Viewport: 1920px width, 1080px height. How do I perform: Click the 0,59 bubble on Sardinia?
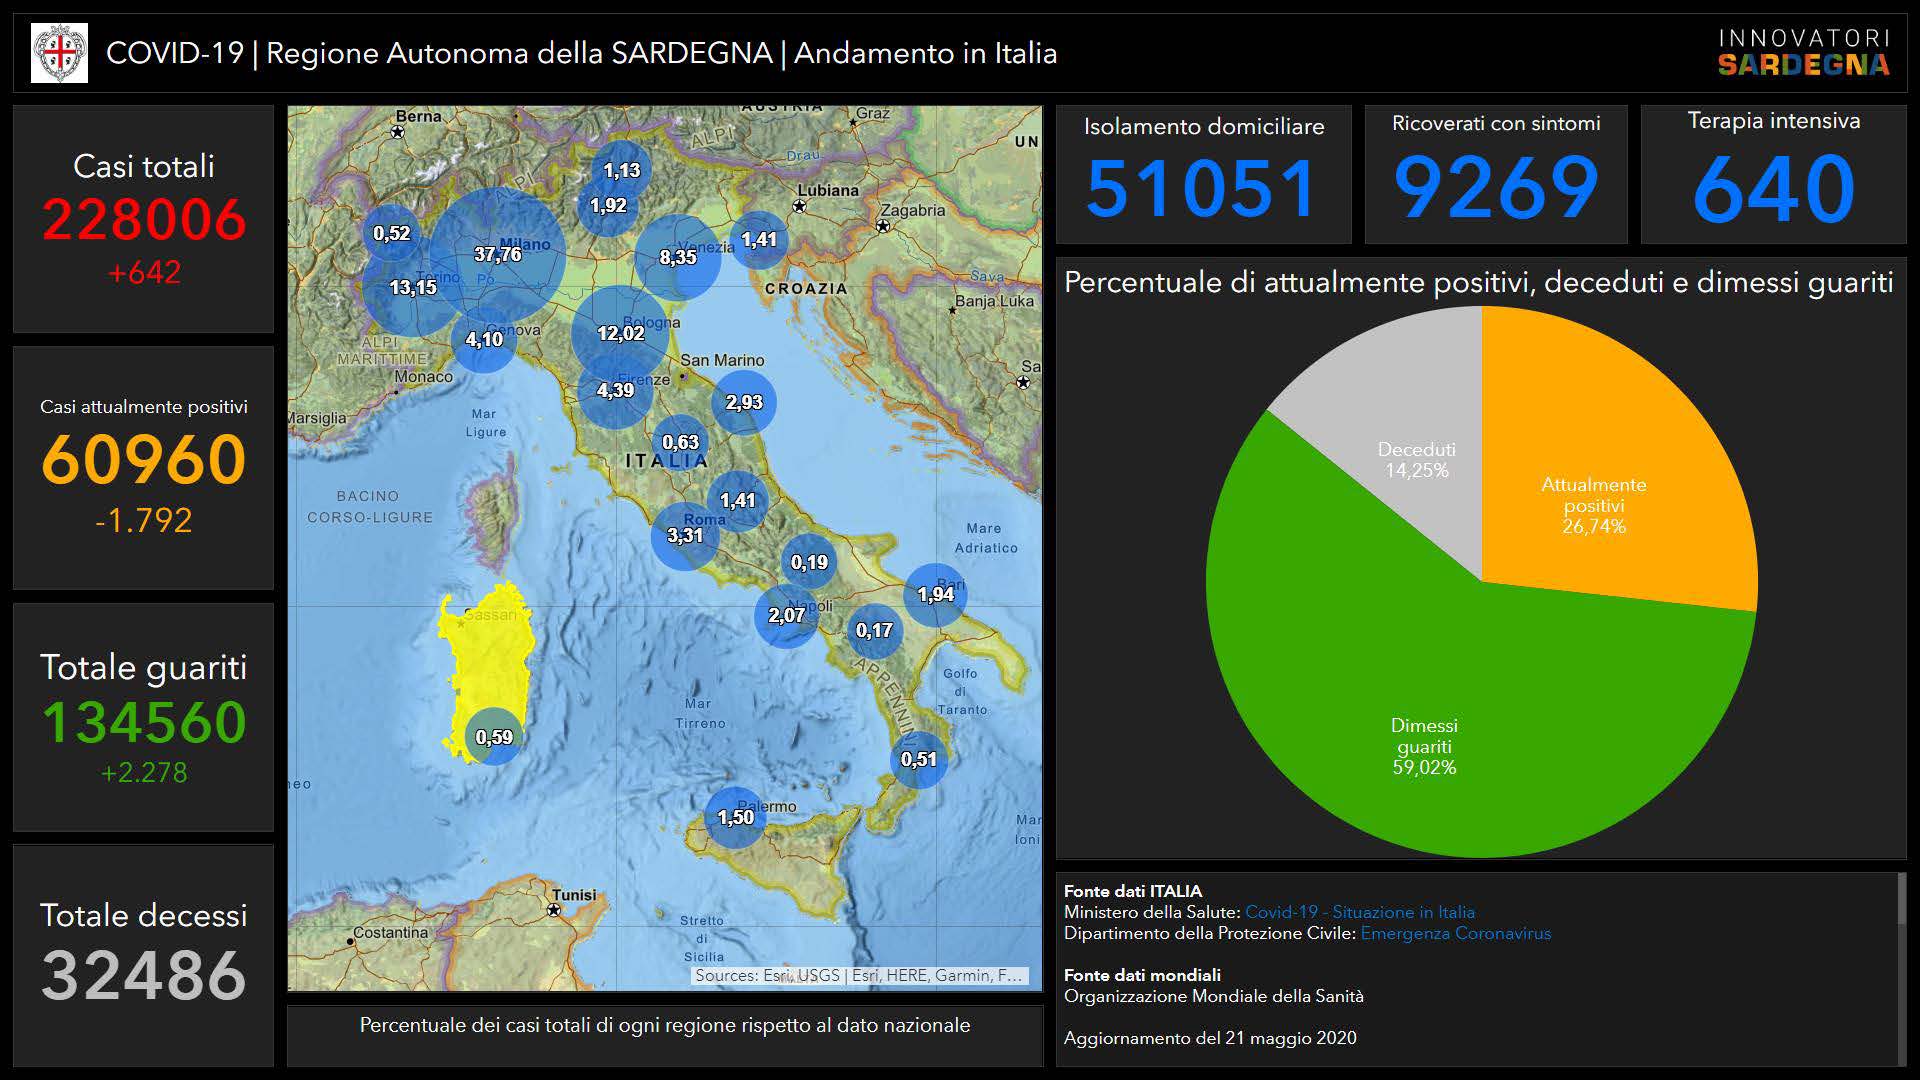tap(494, 737)
